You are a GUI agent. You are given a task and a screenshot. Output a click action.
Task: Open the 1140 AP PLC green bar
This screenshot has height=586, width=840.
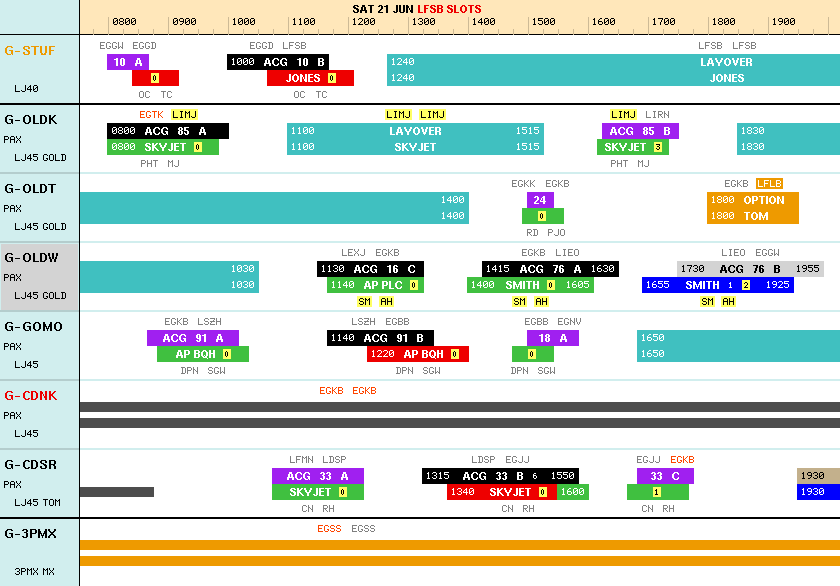point(376,286)
